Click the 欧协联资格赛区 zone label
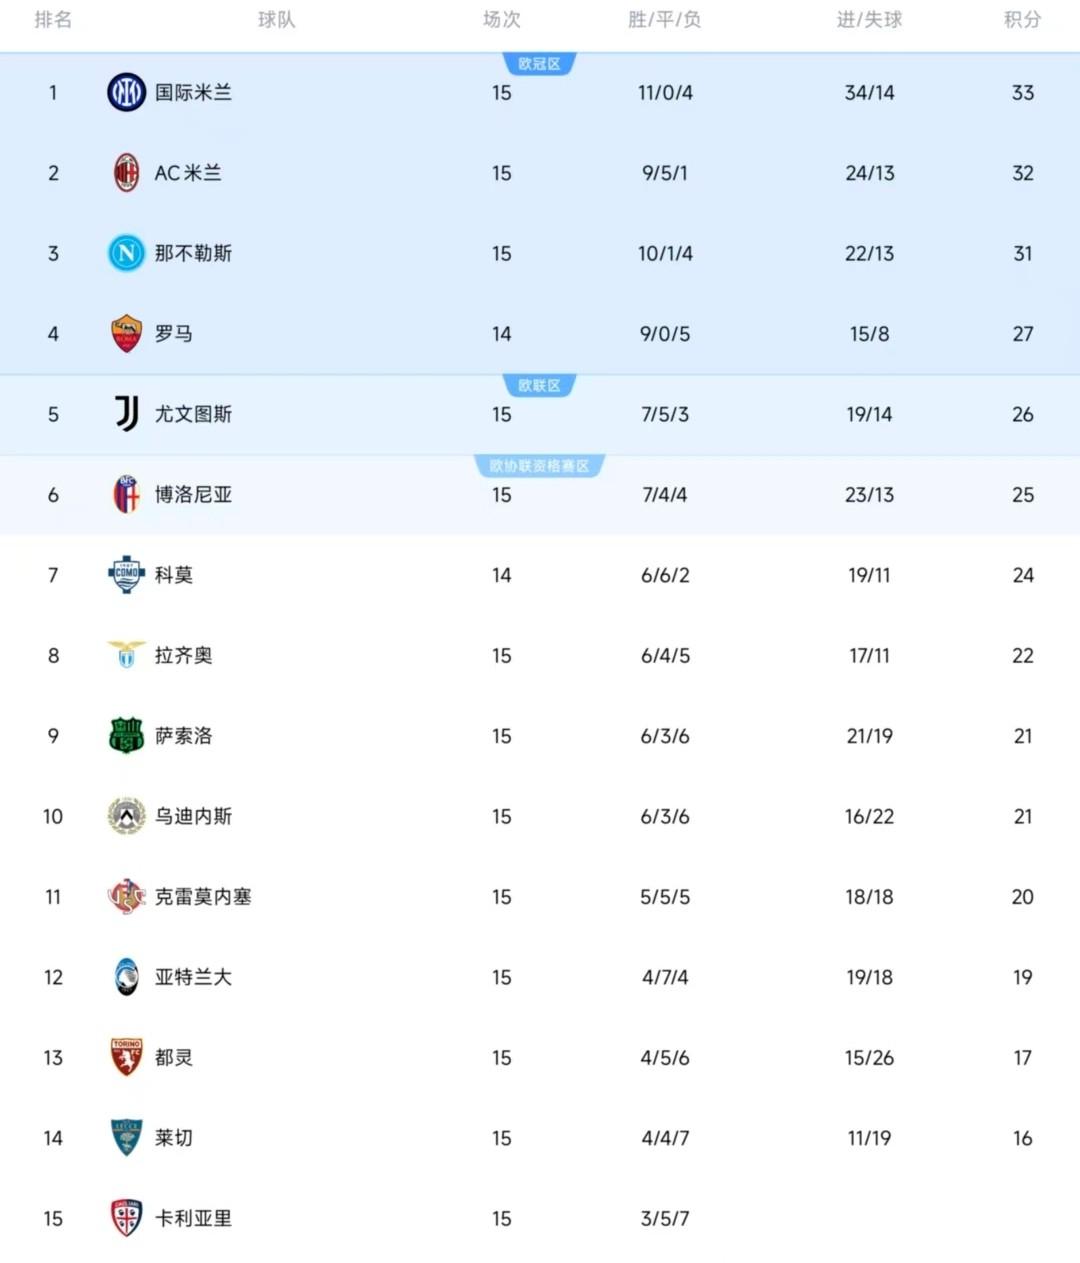1080x1263 pixels. [x=539, y=466]
